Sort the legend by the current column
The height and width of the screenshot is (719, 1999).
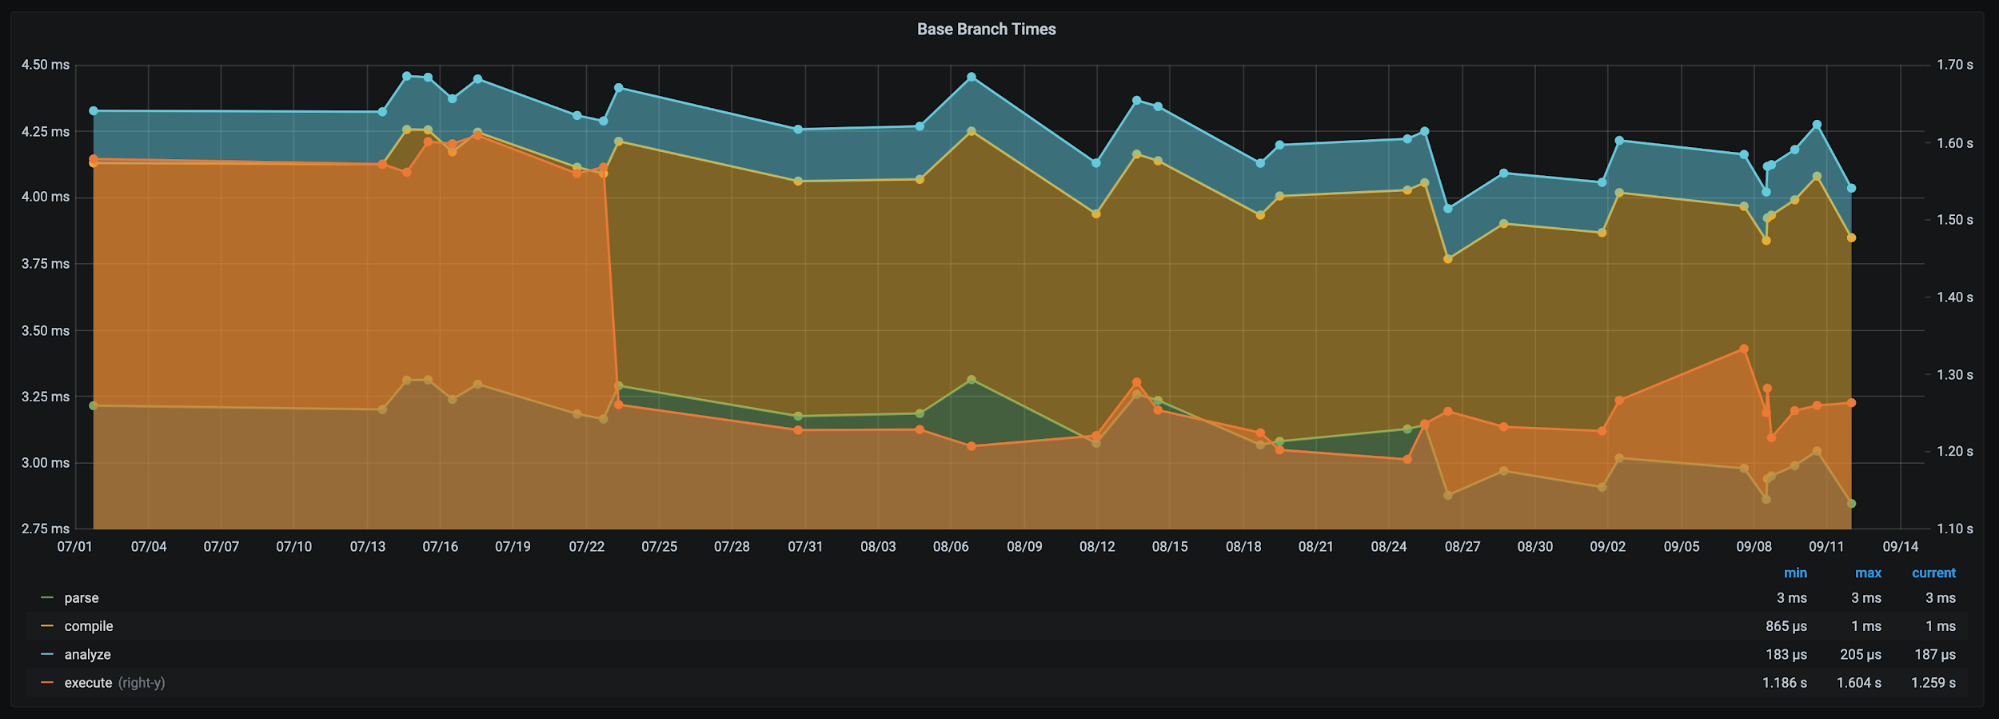(1933, 573)
